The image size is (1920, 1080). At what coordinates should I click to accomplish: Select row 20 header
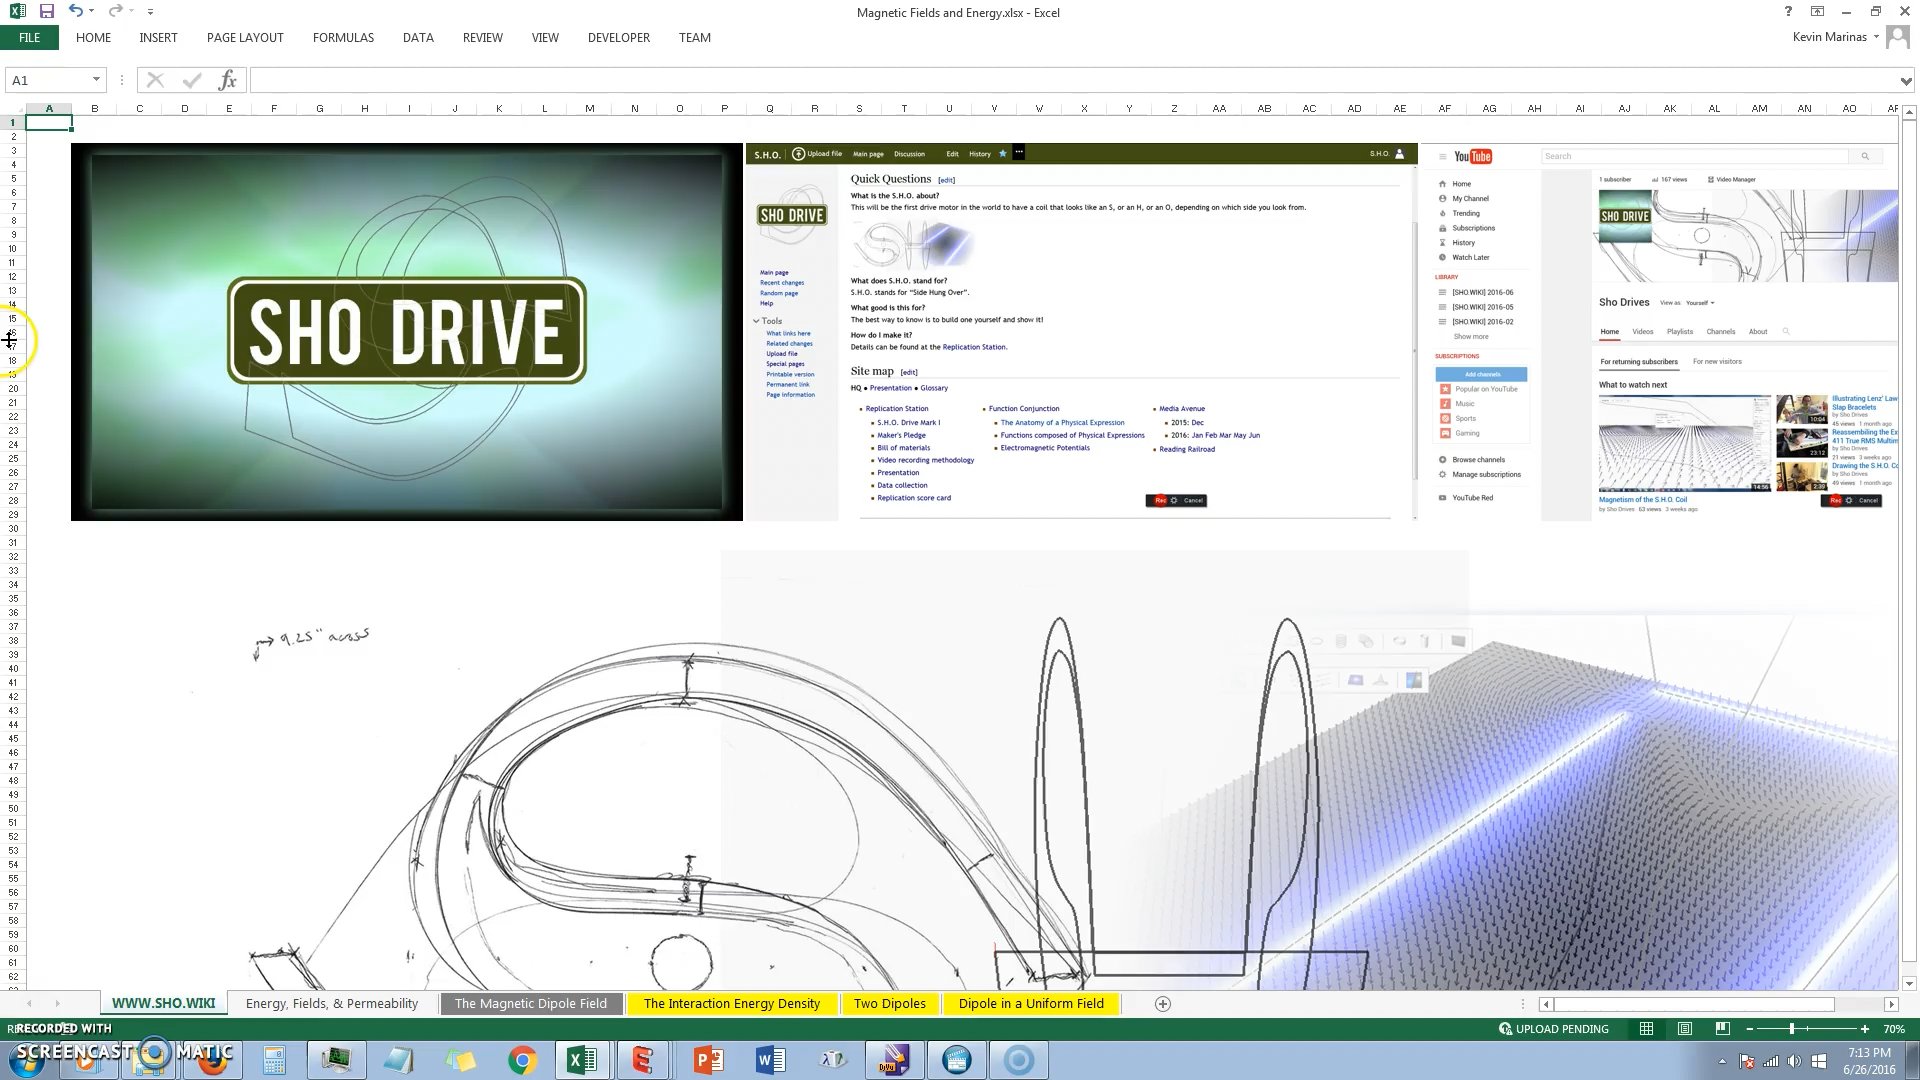click(x=12, y=388)
